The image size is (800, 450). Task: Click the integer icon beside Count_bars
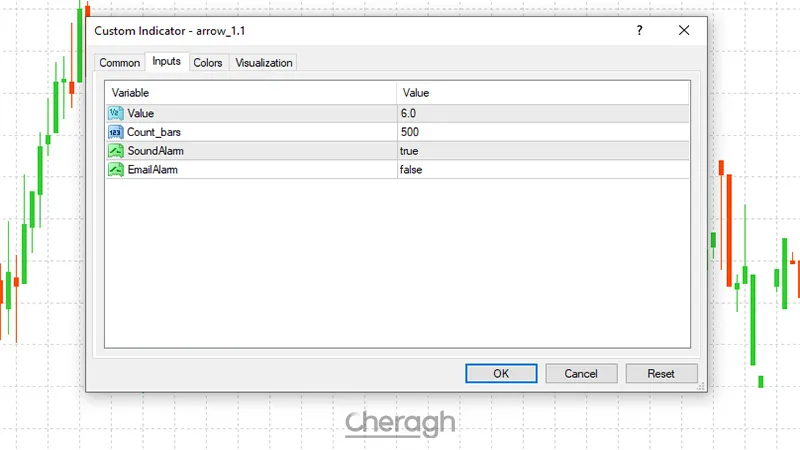(116, 132)
